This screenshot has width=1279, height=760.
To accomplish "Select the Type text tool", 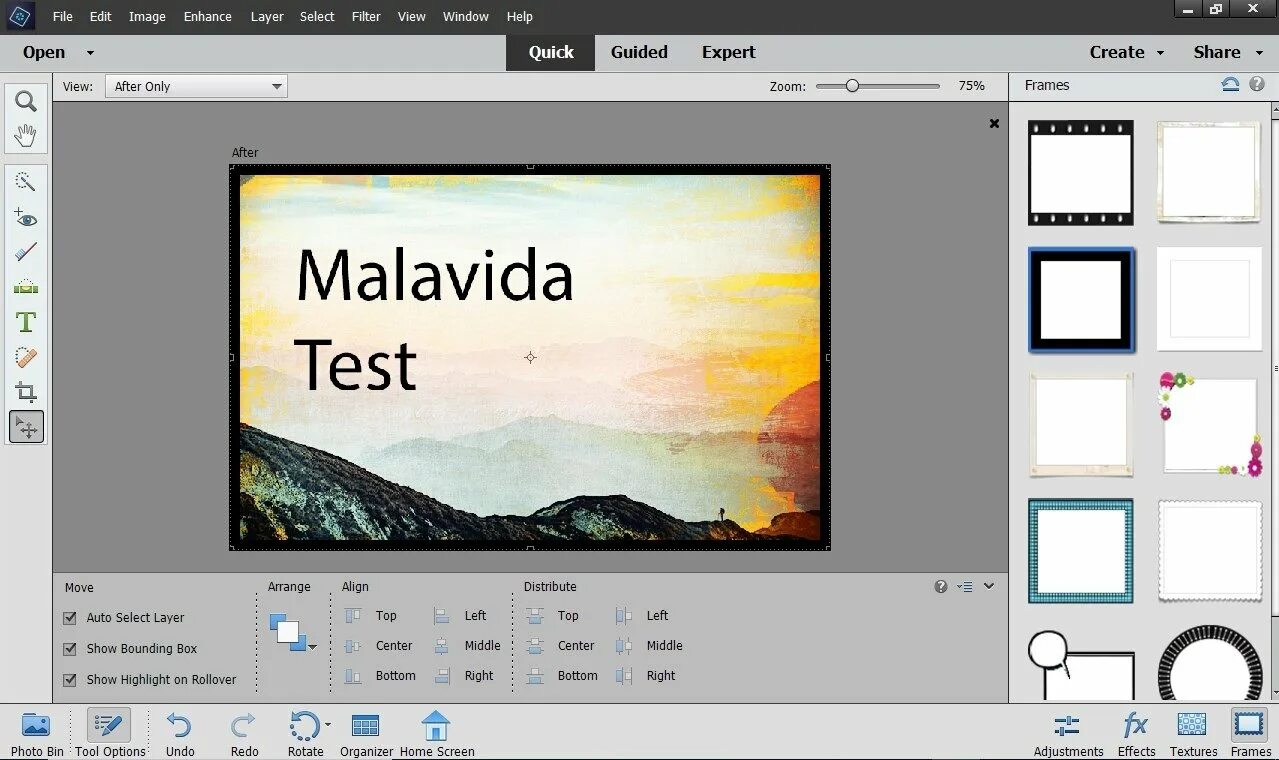I will (x=26, y=322).
